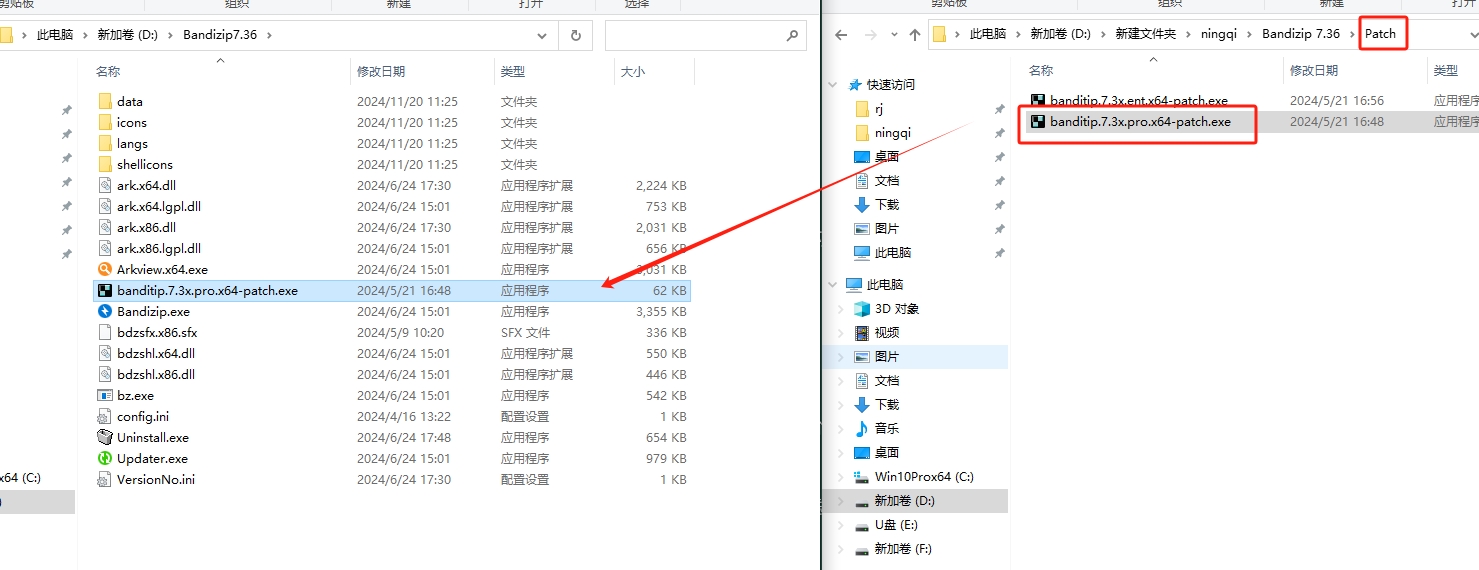Expand the 3D 对象 tree node

point(841,309)
